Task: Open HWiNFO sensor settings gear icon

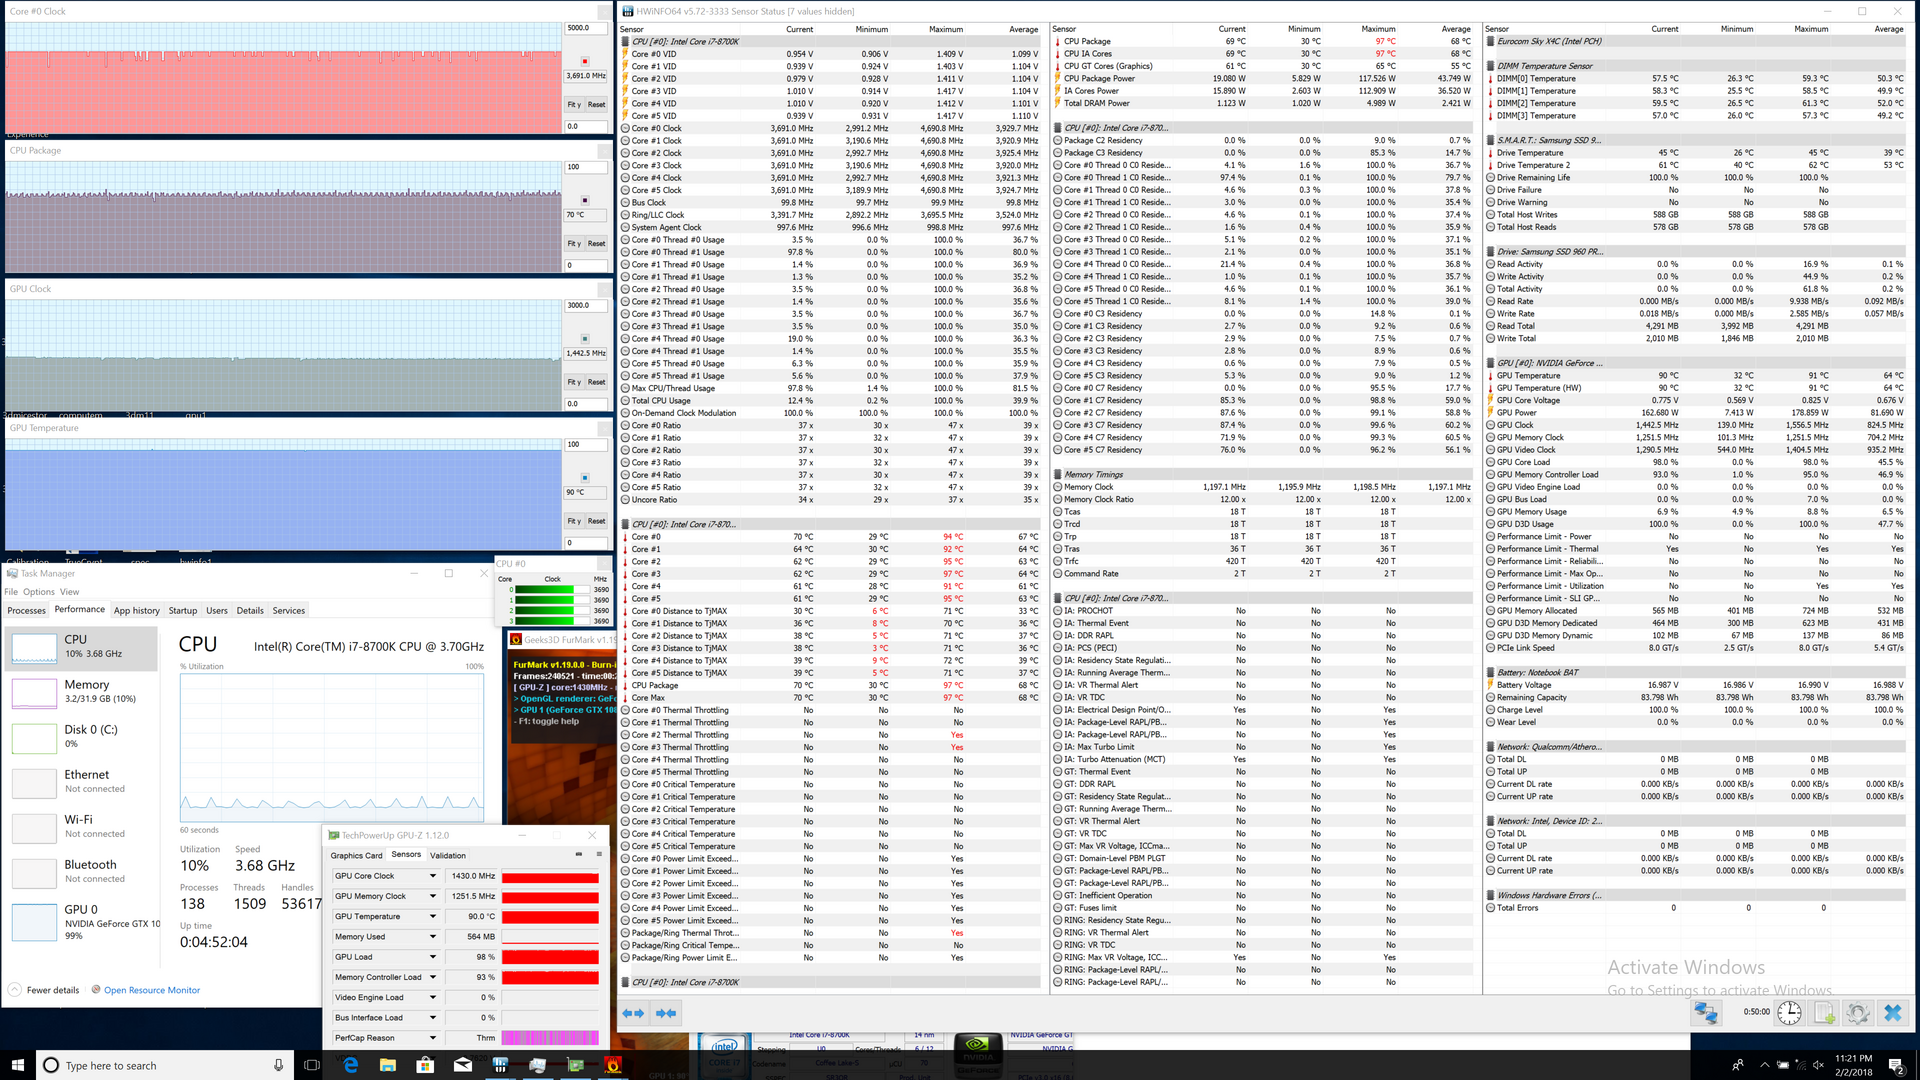Action: pos(1858,1012)
